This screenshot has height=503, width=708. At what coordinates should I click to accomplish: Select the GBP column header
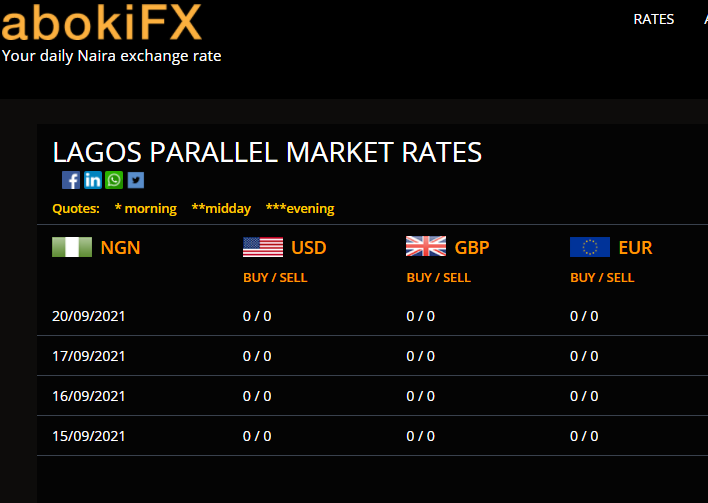click(x=472, y=247)
